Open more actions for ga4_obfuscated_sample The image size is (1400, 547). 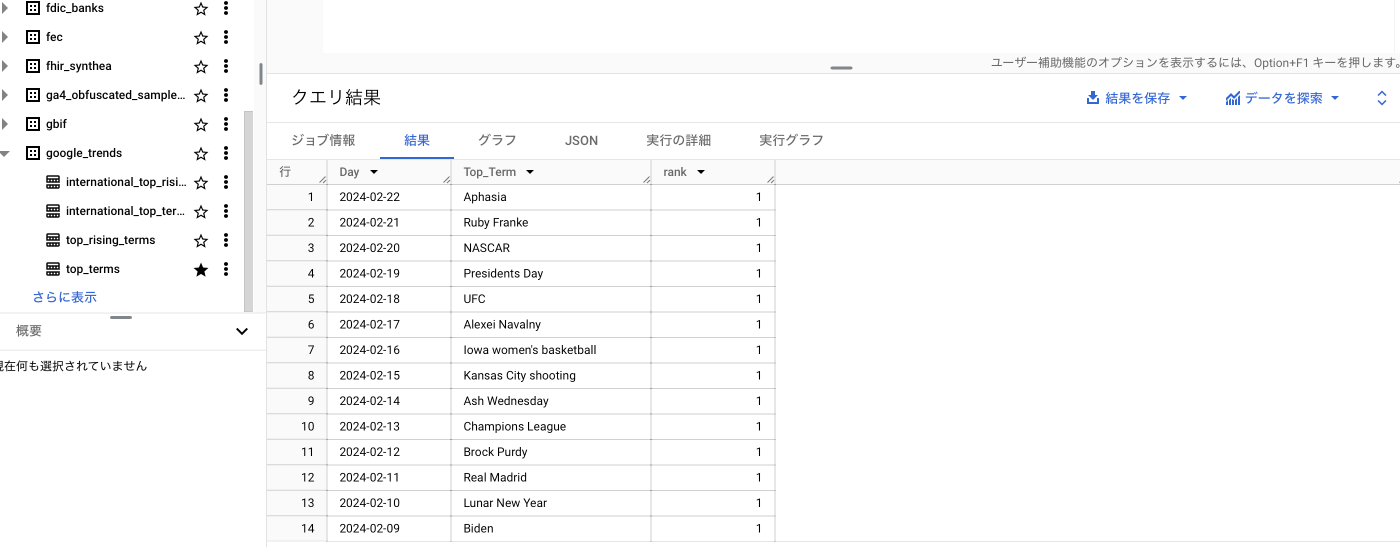[x=226, y=95]
